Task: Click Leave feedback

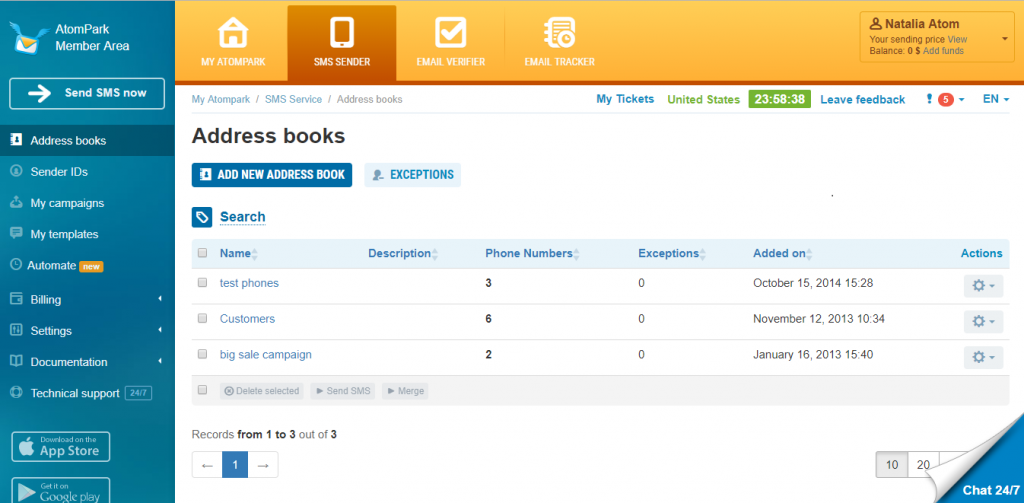Action: click(x=863, y=99)
